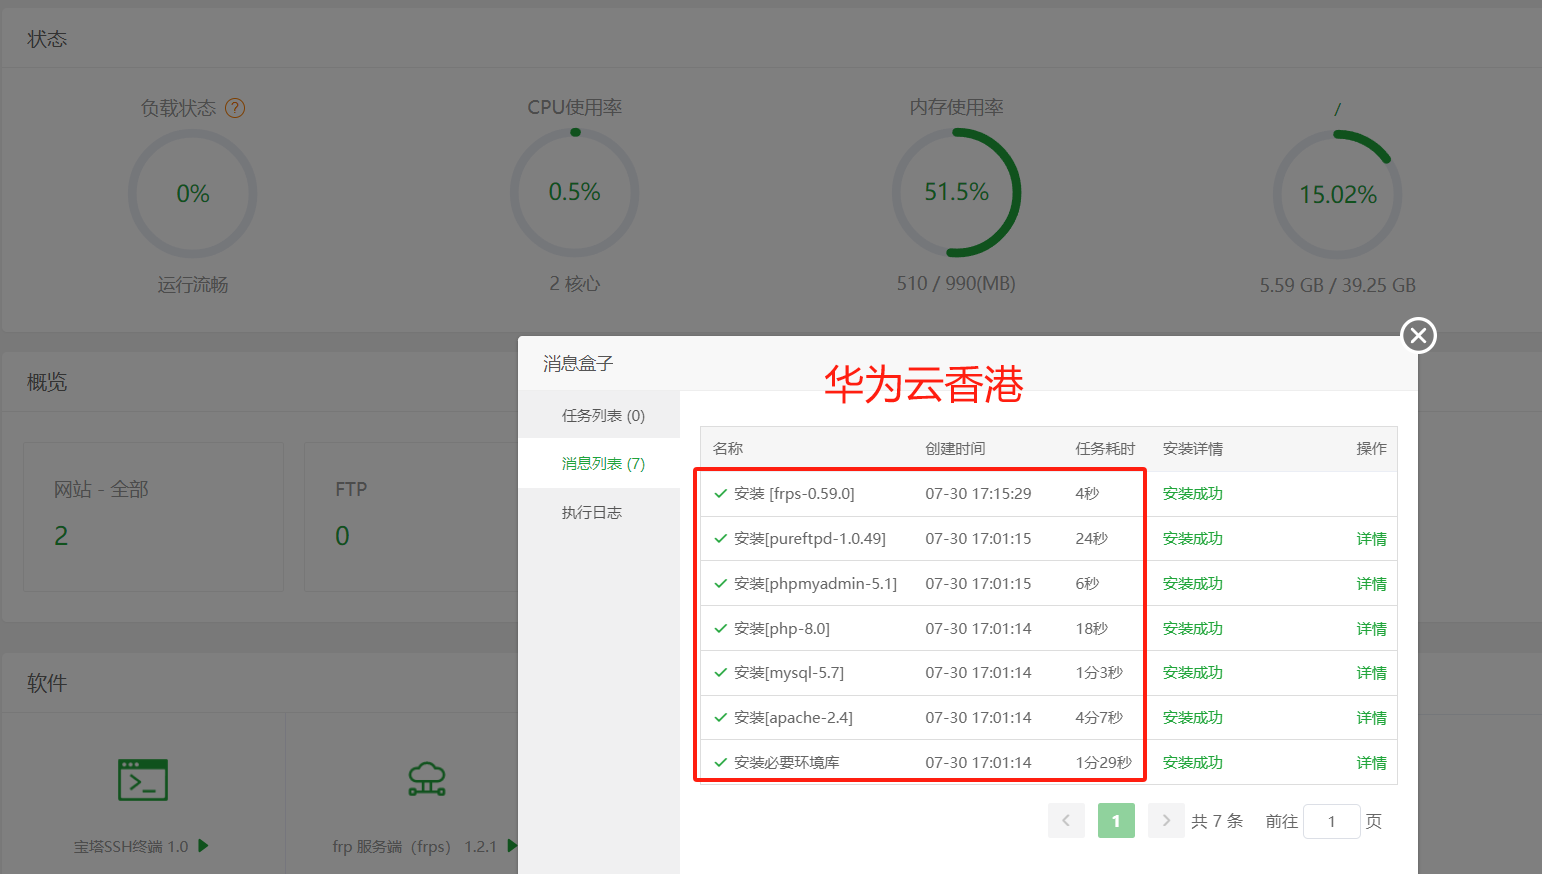The image size is (1542, 874).
Task: Open the FTP overview card
Action: click(411, 517)
